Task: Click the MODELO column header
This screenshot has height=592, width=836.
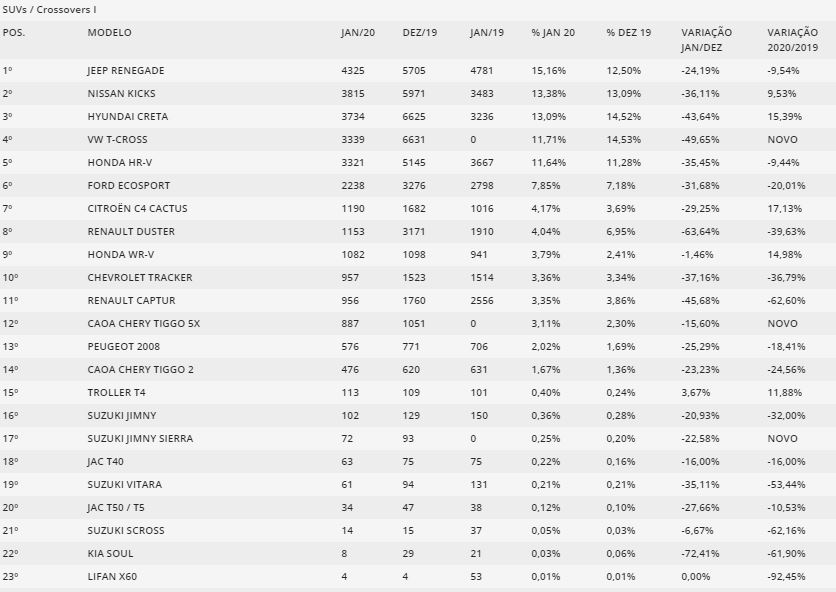Action: [109, 33]
